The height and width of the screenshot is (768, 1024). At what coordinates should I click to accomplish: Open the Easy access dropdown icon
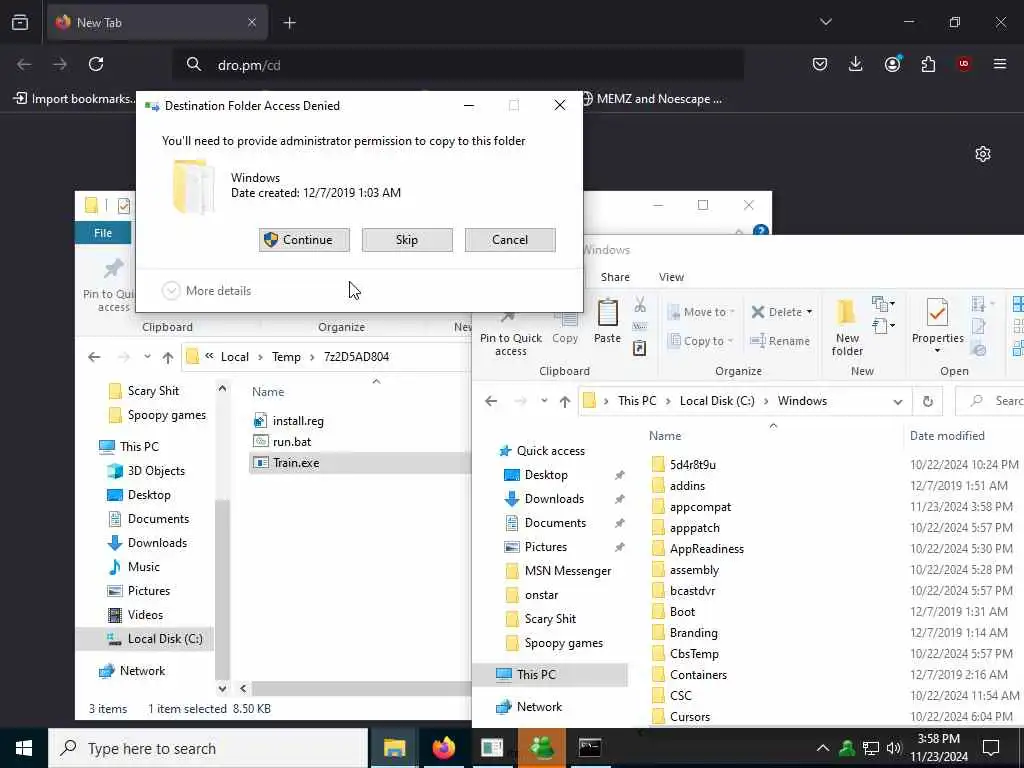click(x=883, y=325)
